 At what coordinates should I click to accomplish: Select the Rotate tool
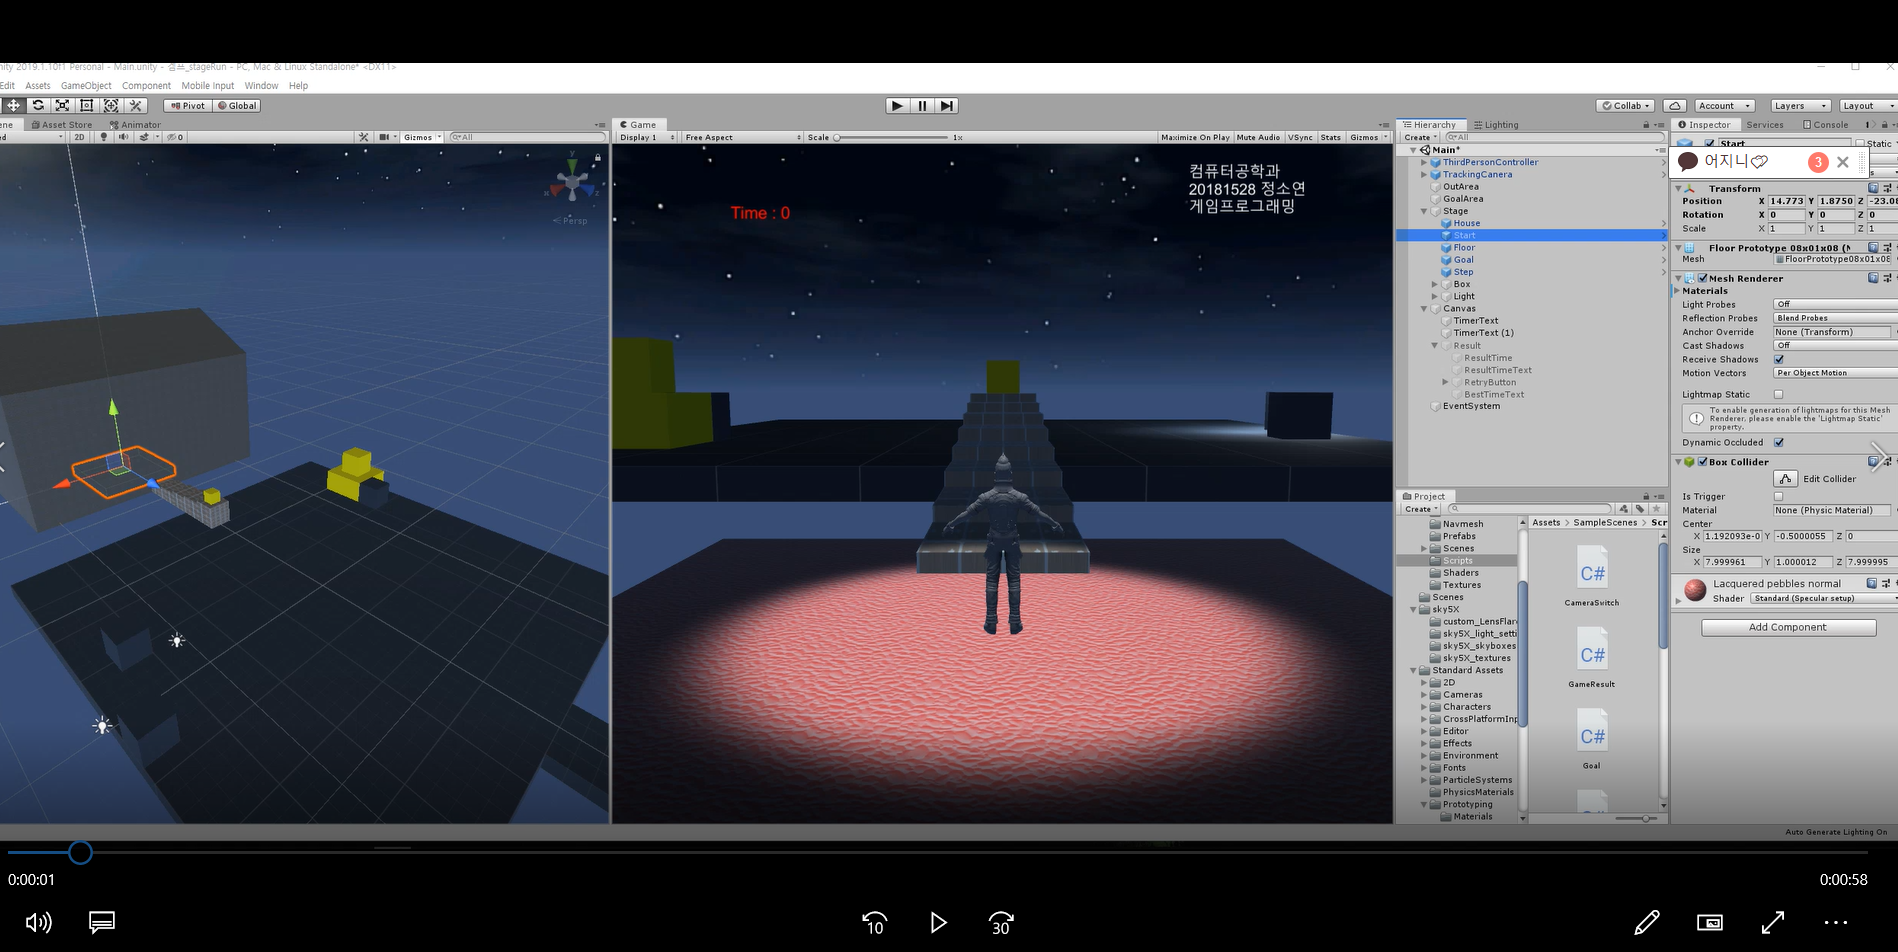pyautogui.click(x=38, y=105)
